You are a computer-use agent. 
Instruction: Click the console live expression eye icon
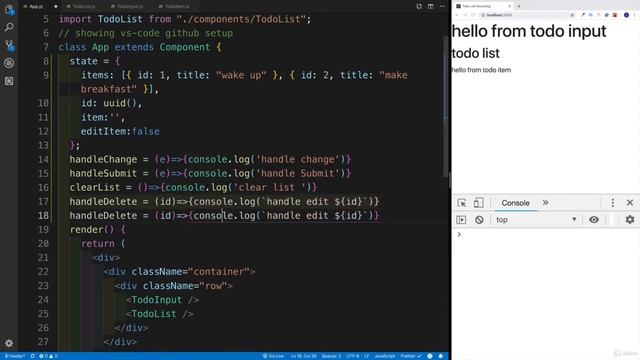click(x=594, y=220)
